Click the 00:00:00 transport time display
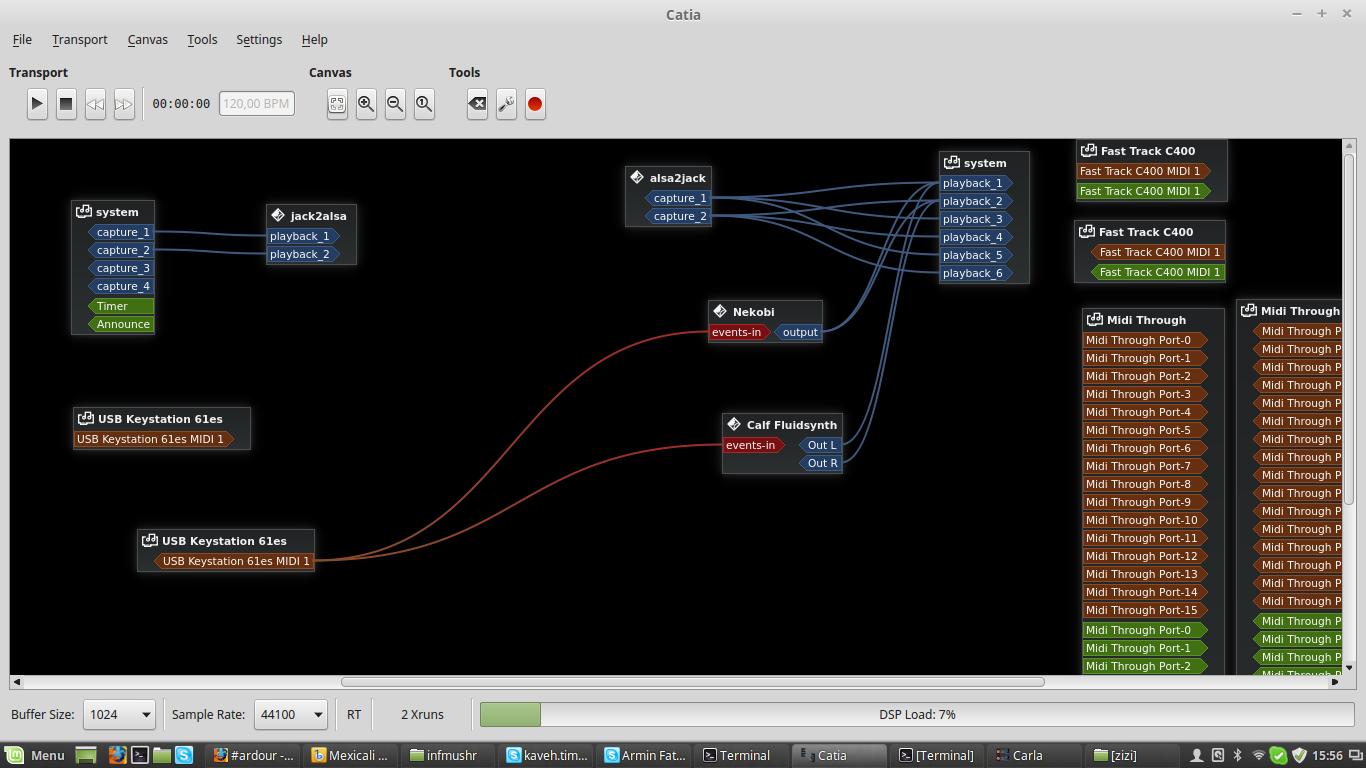1366x768 pixels. coord(181,103)
